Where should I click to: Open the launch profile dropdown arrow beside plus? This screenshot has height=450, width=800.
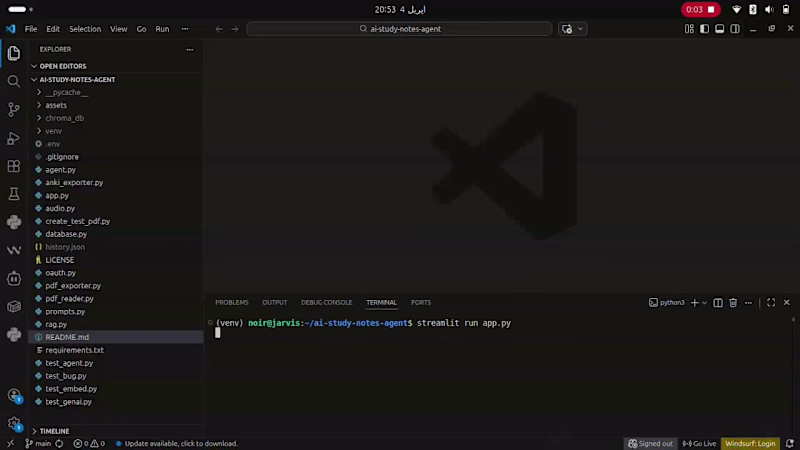point(705,303)
